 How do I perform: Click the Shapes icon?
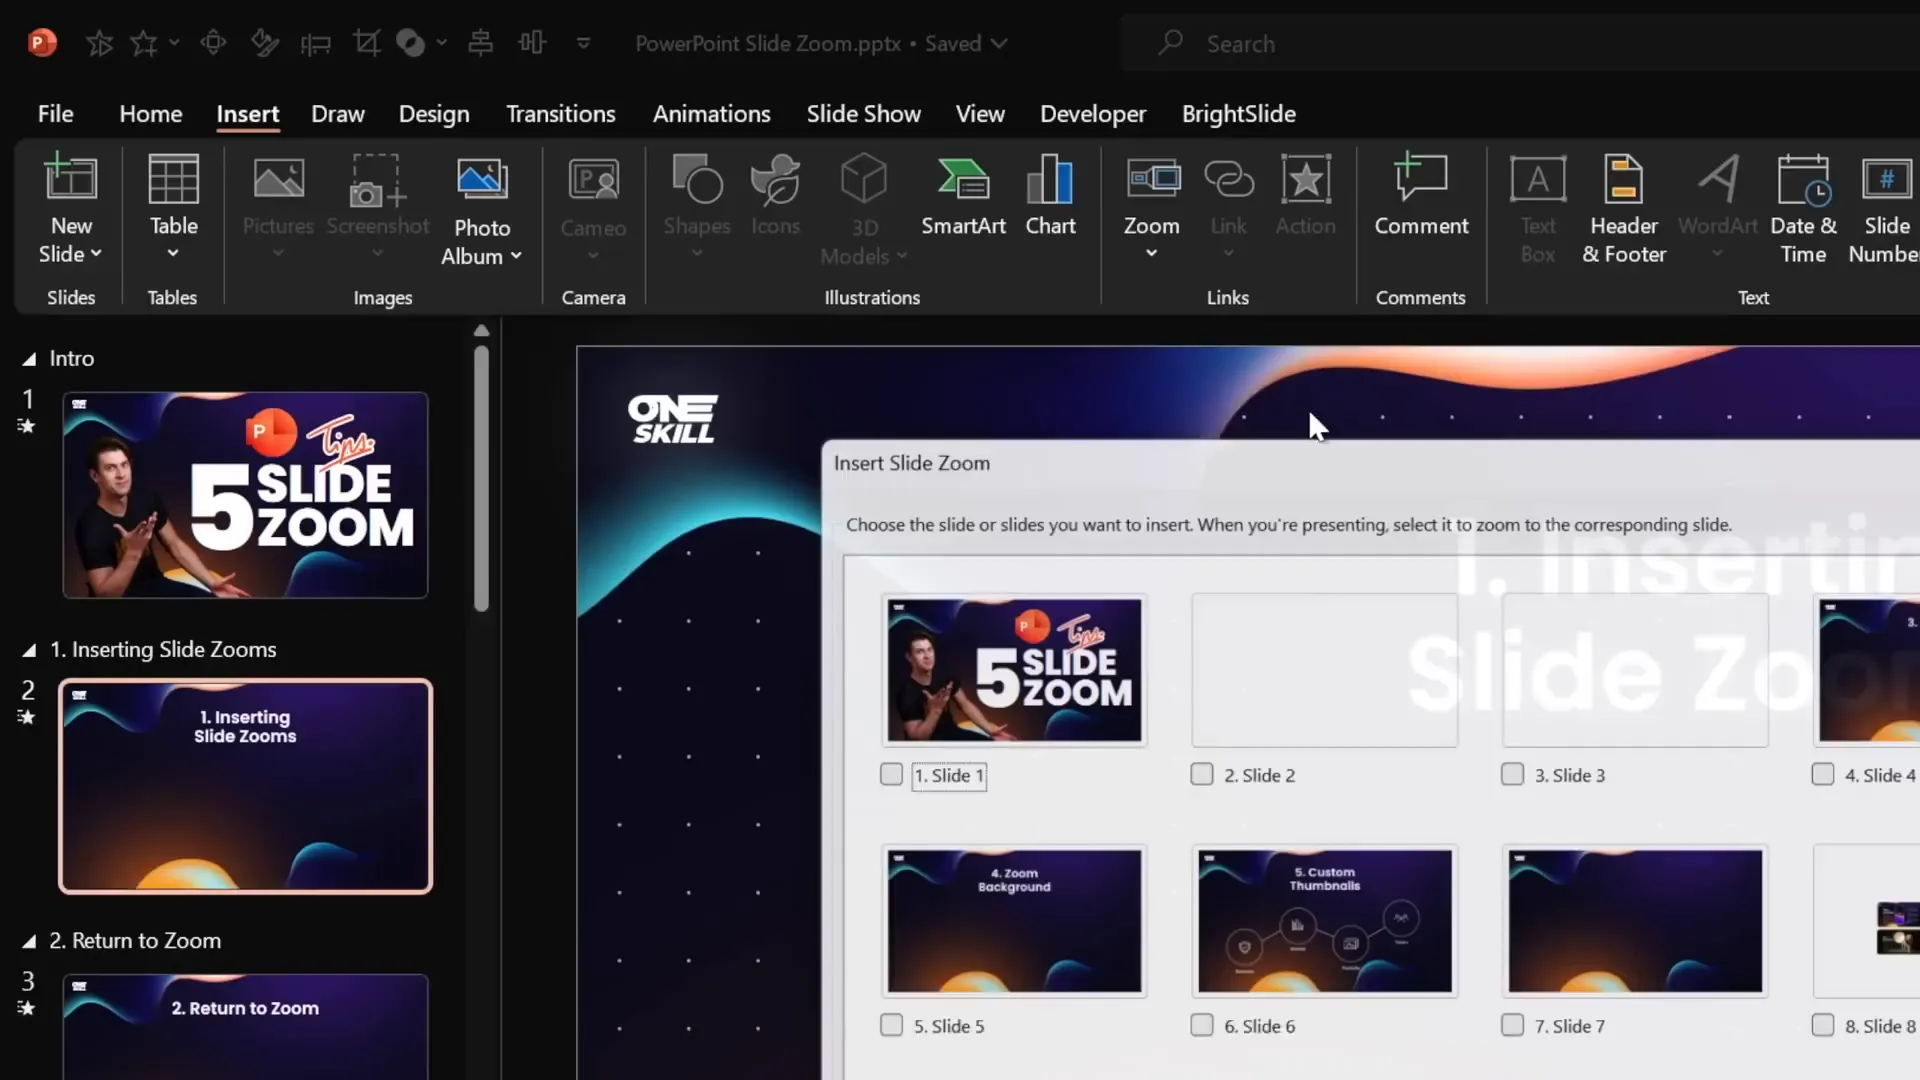coord(697,180)
